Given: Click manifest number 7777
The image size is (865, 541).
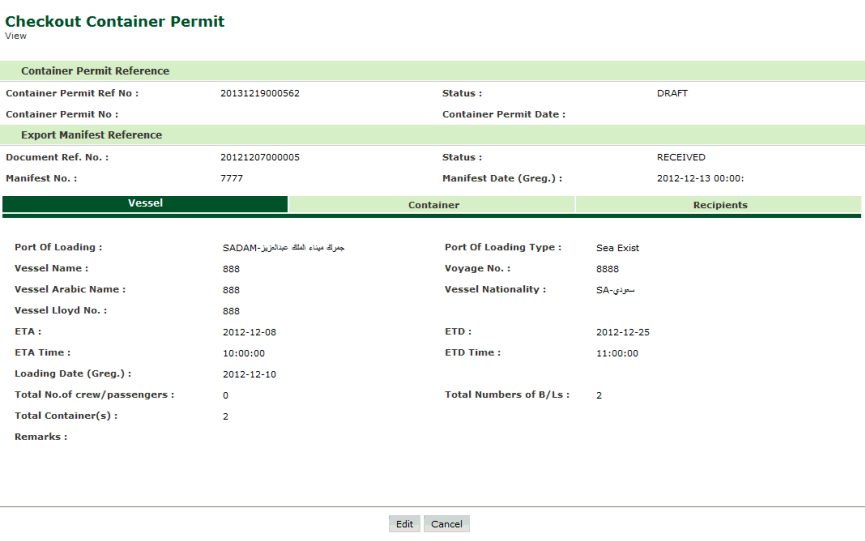Looking at the screenshot, I should 232,179.
